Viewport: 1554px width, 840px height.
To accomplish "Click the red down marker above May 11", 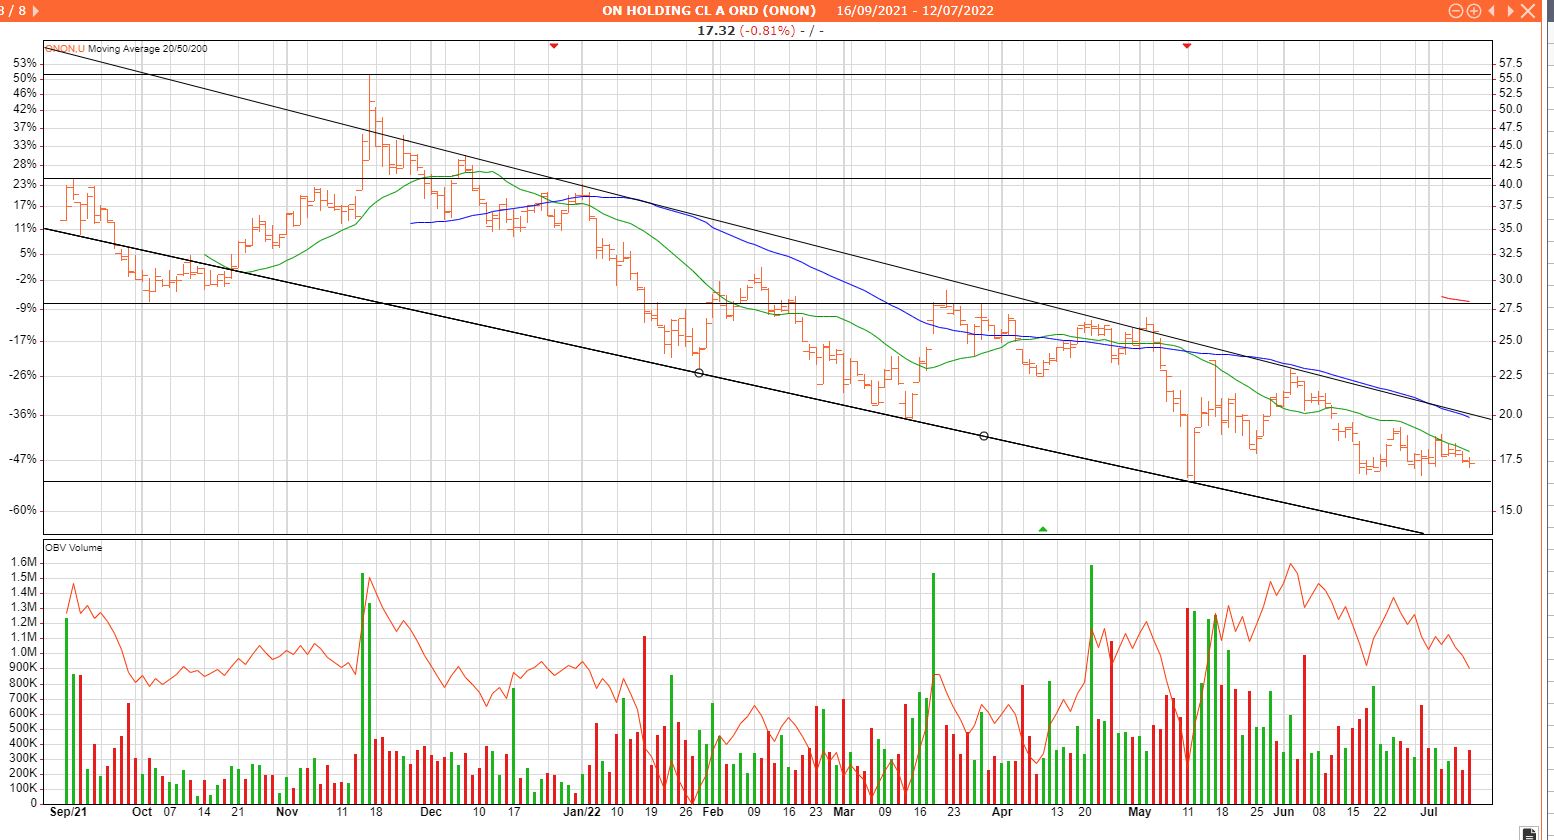I will [1187, 46].
